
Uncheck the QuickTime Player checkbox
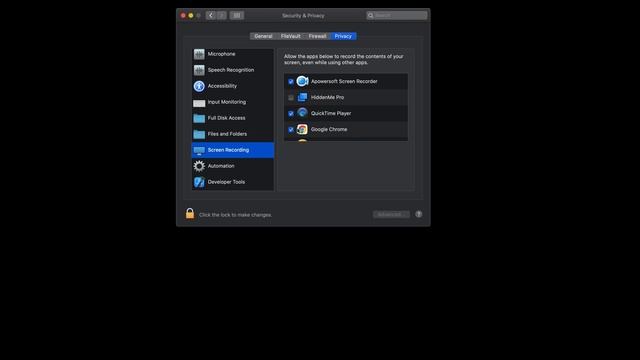tap(291, 113)
